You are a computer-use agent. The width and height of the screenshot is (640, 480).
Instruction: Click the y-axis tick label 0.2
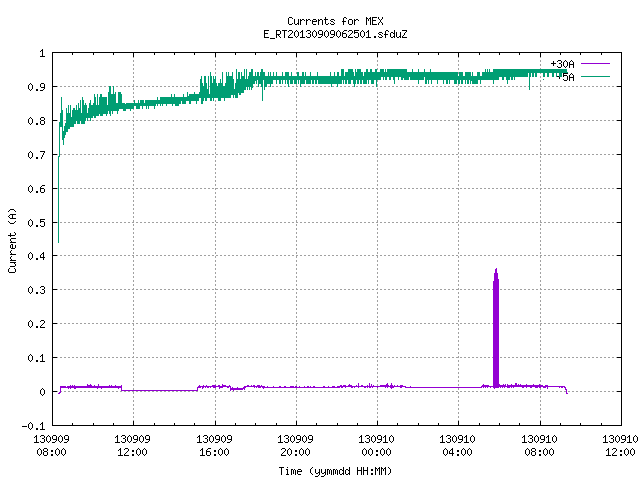[36, 324]
